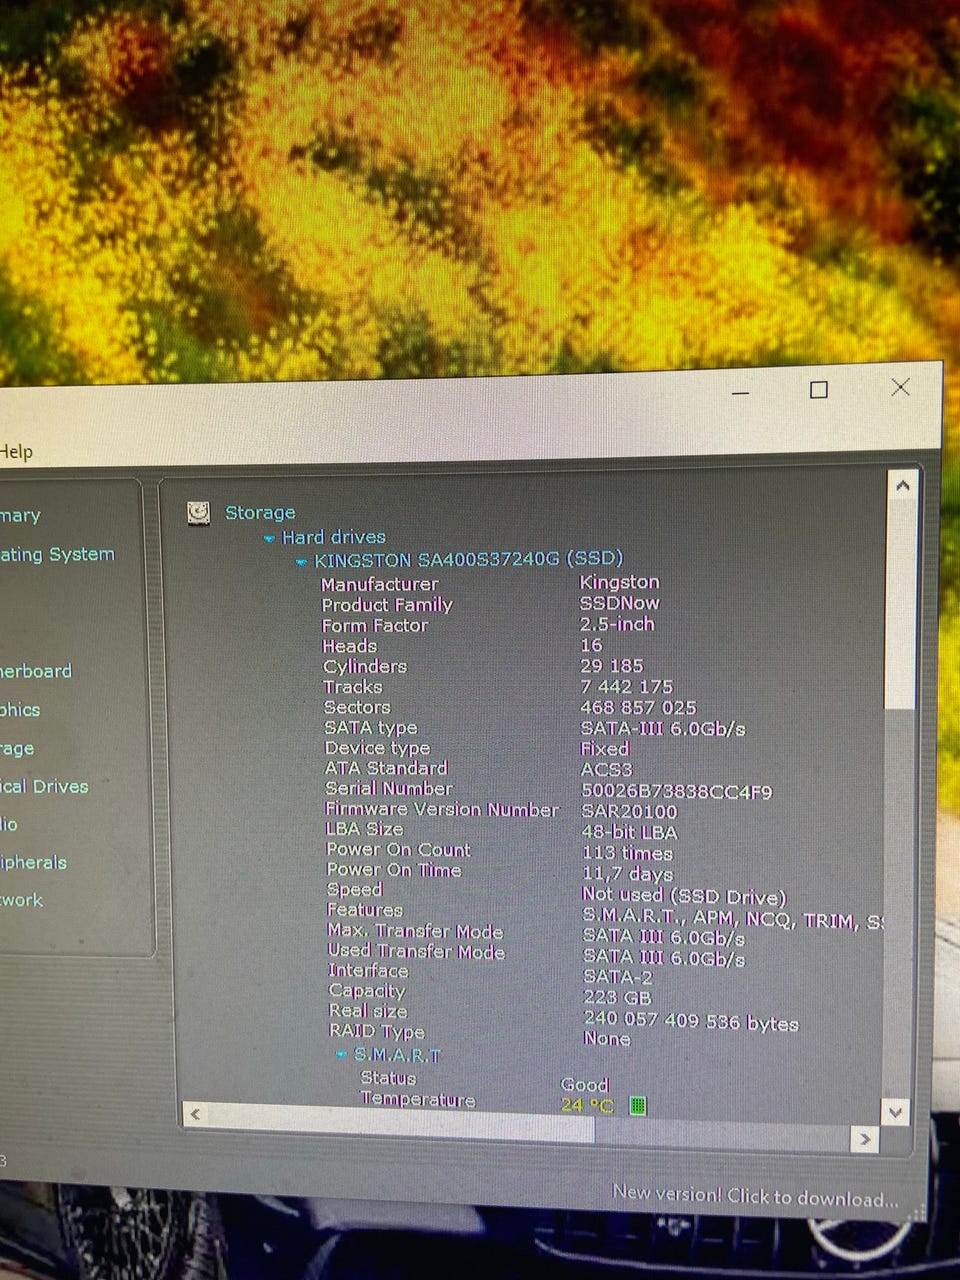The image size is (960, 1280).
Task: Select the Motherboard sidebar item
Action: (36, 671)
